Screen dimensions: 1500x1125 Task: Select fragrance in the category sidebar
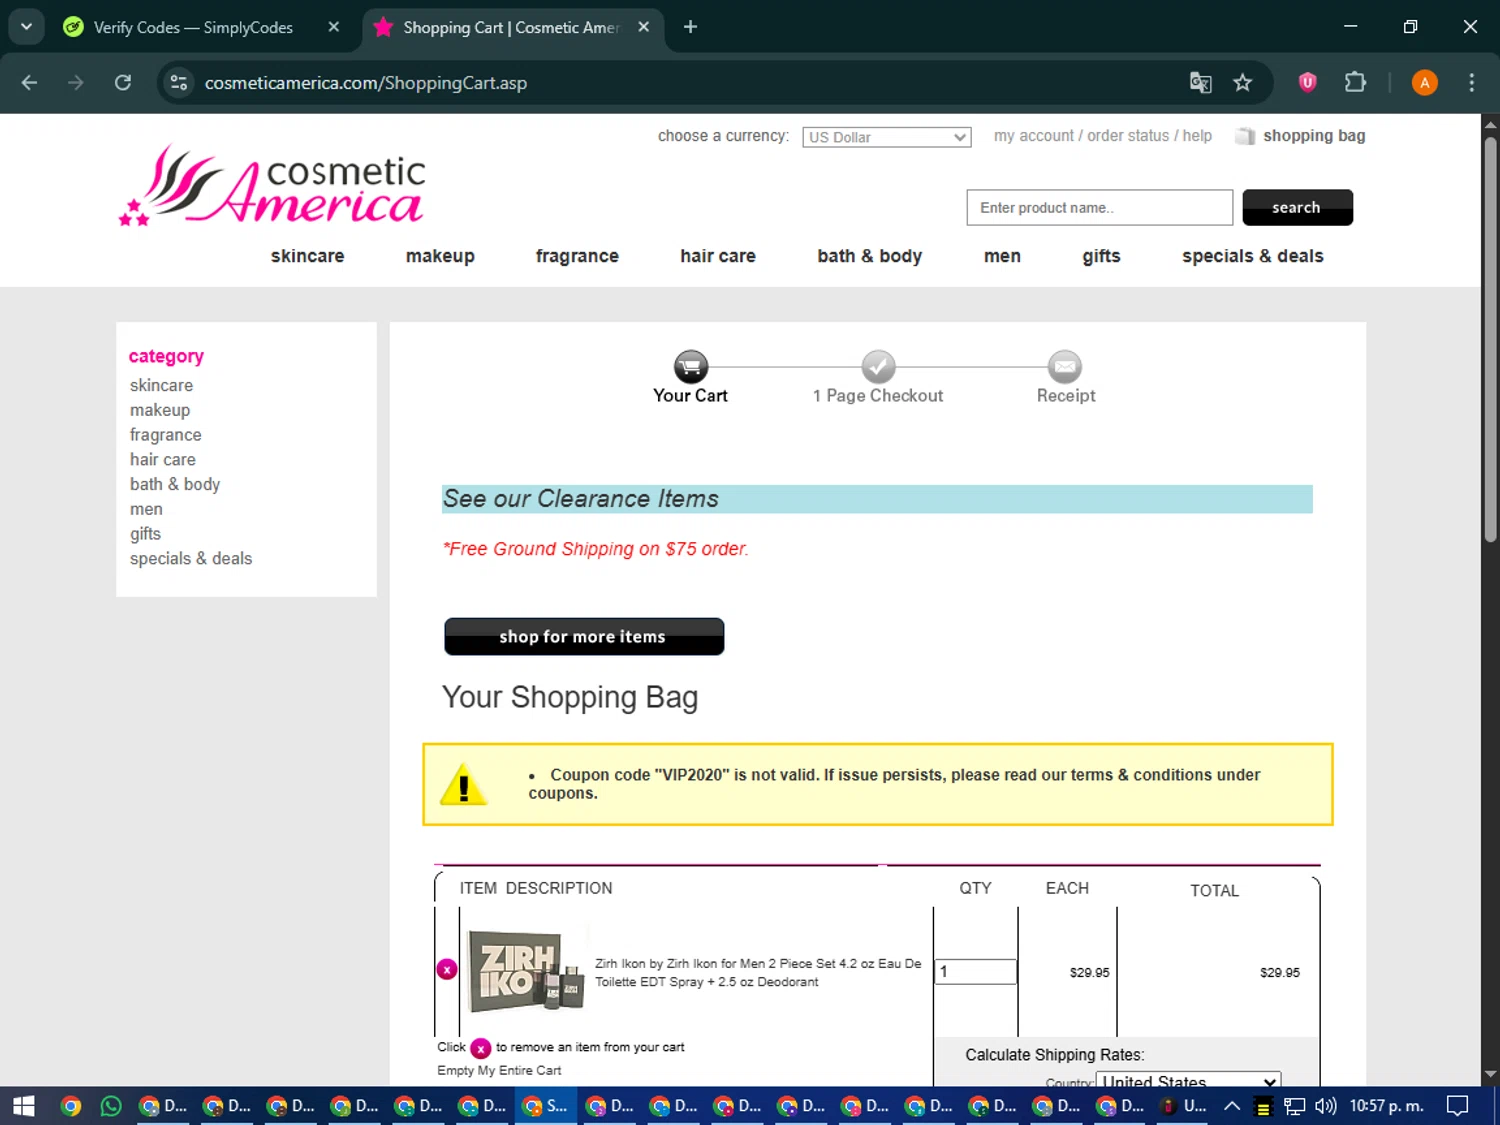click(166, 435)
